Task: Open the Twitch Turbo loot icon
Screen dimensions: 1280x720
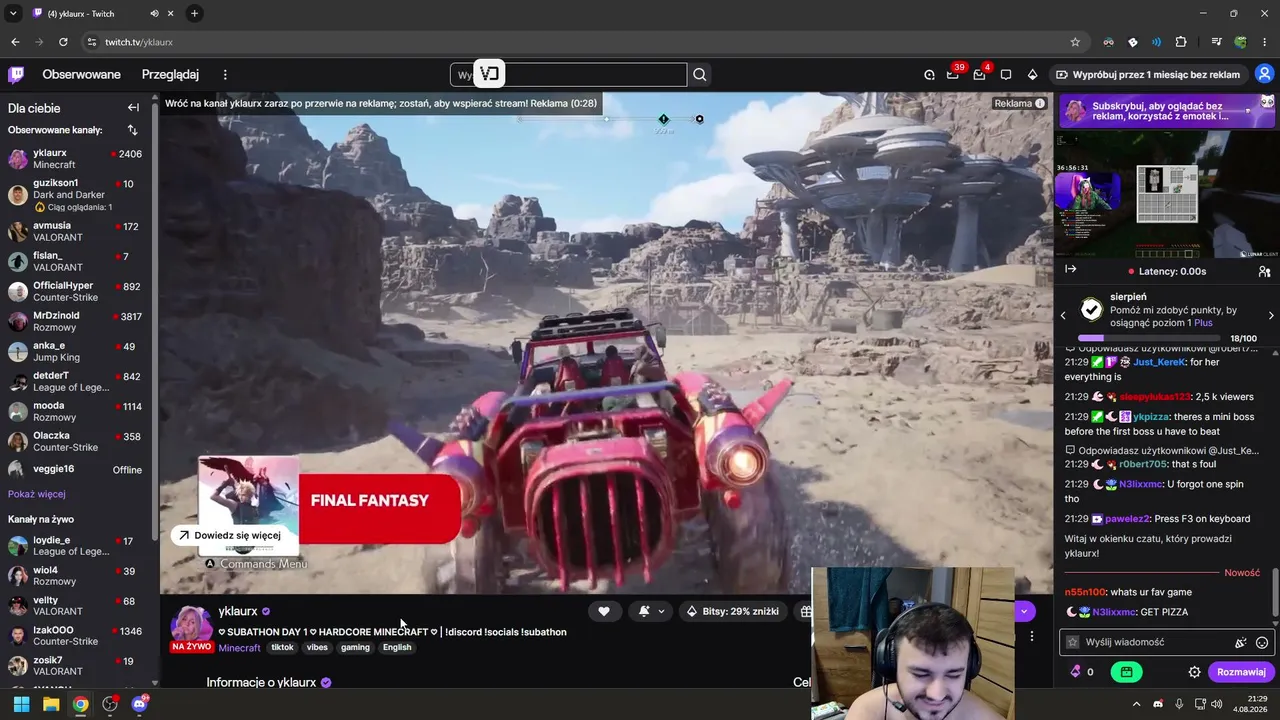Action: point(929,74)
